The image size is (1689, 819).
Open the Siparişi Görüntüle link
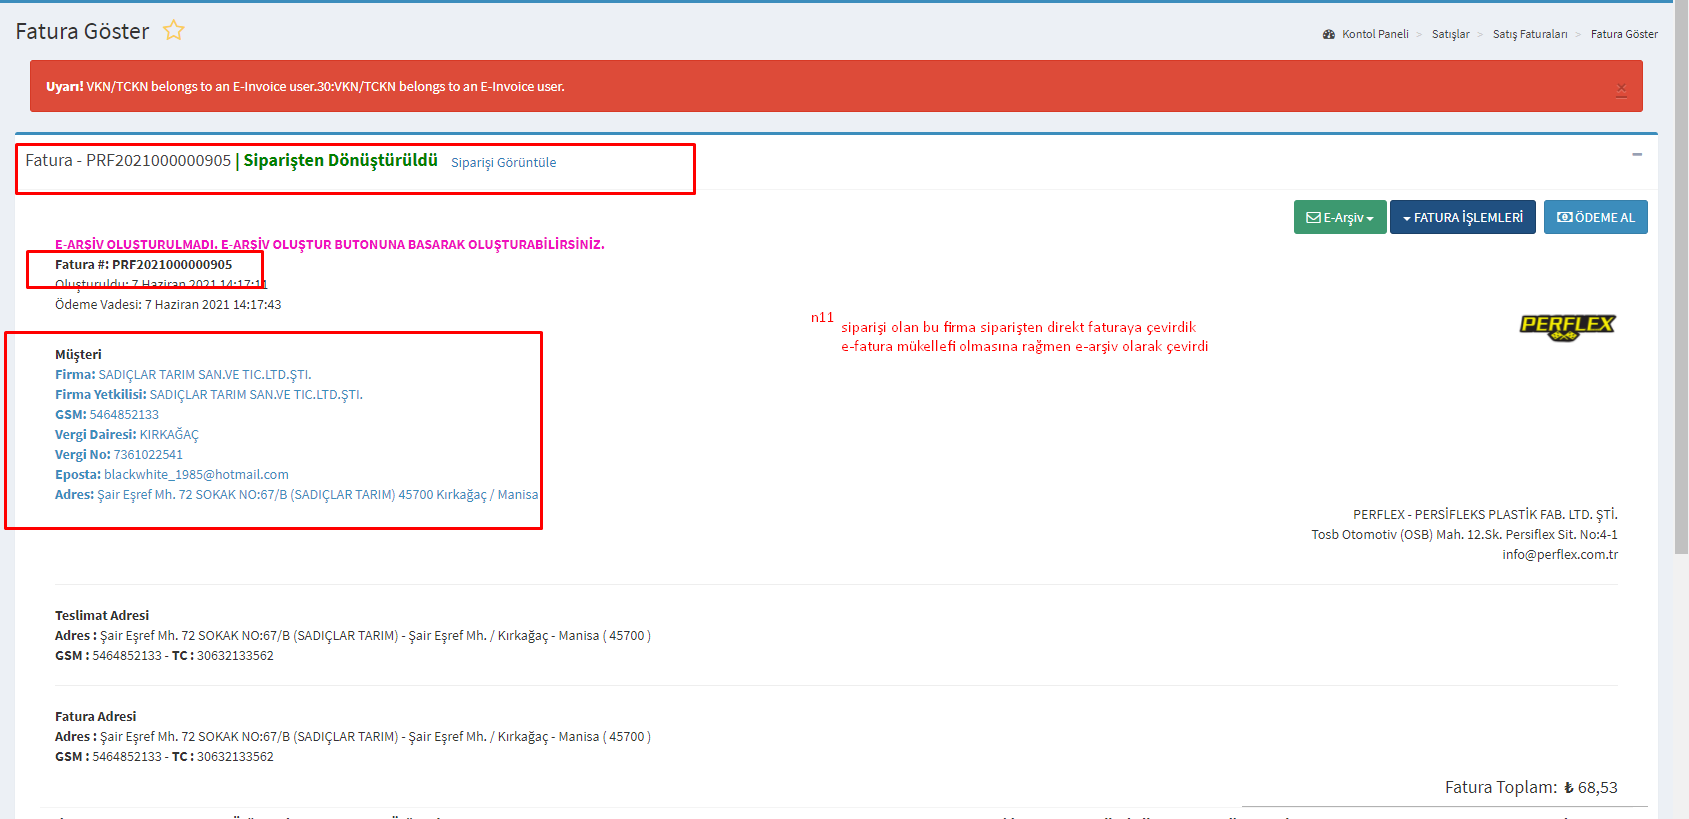coord(503,163)
